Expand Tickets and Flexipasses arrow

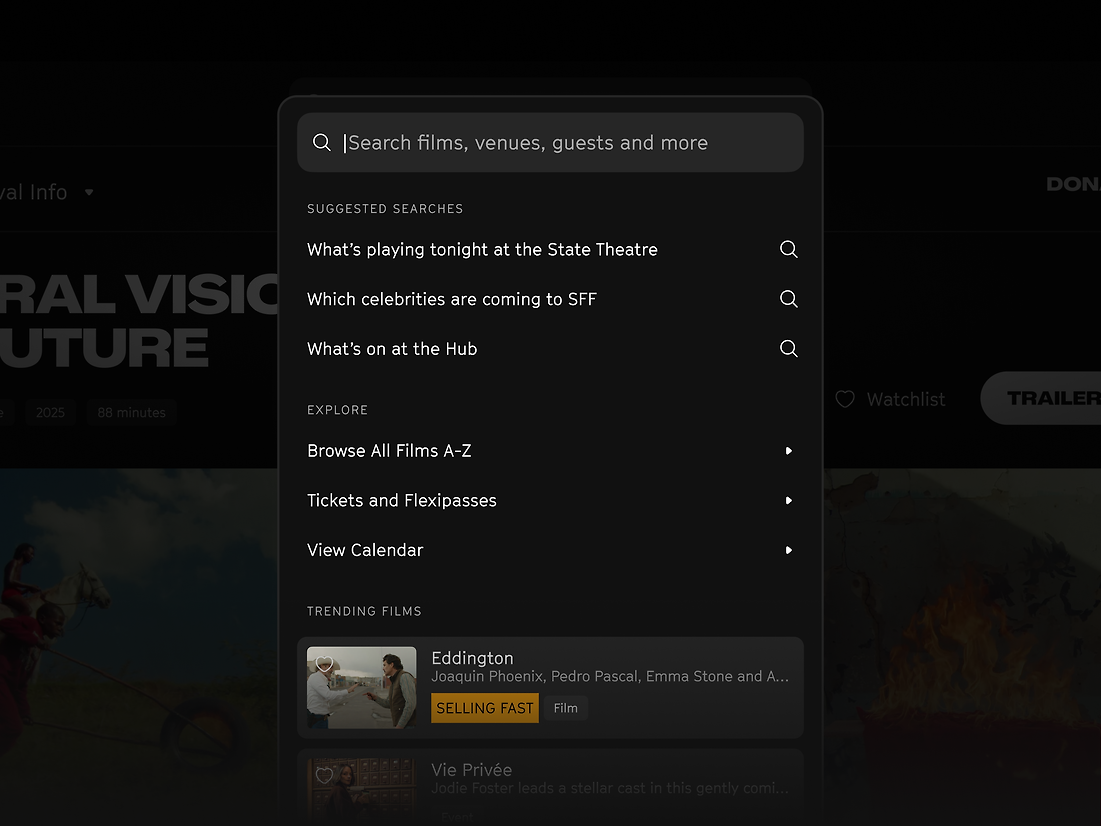pos(788,501)
